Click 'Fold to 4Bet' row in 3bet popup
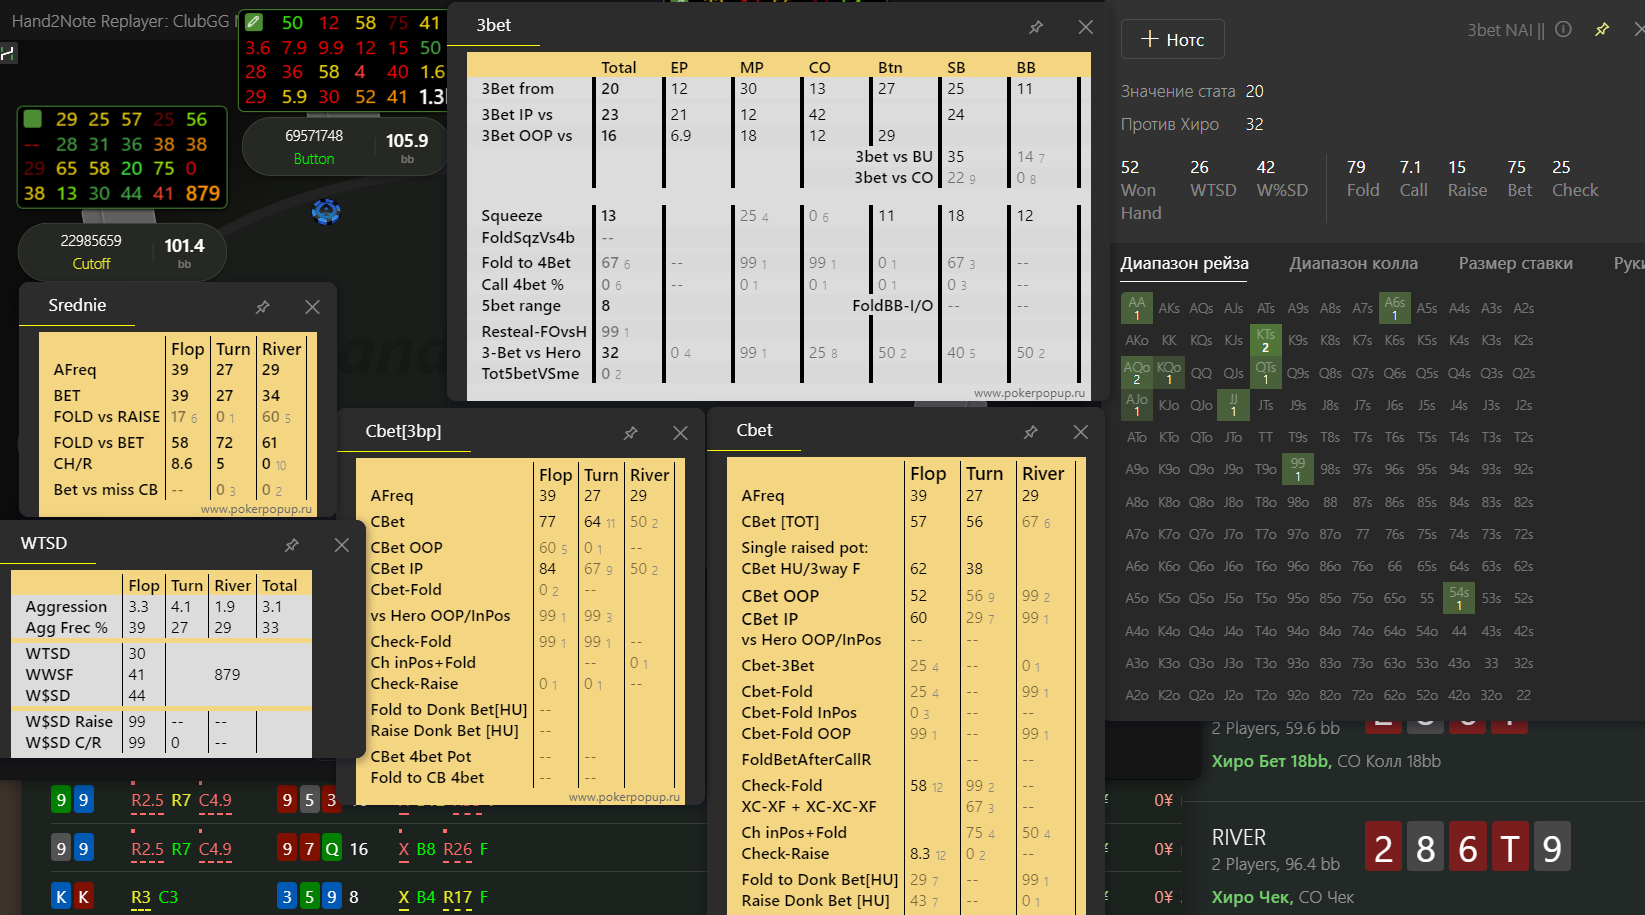The width and height of the screenshot is (1645, 915). point(526,263)
